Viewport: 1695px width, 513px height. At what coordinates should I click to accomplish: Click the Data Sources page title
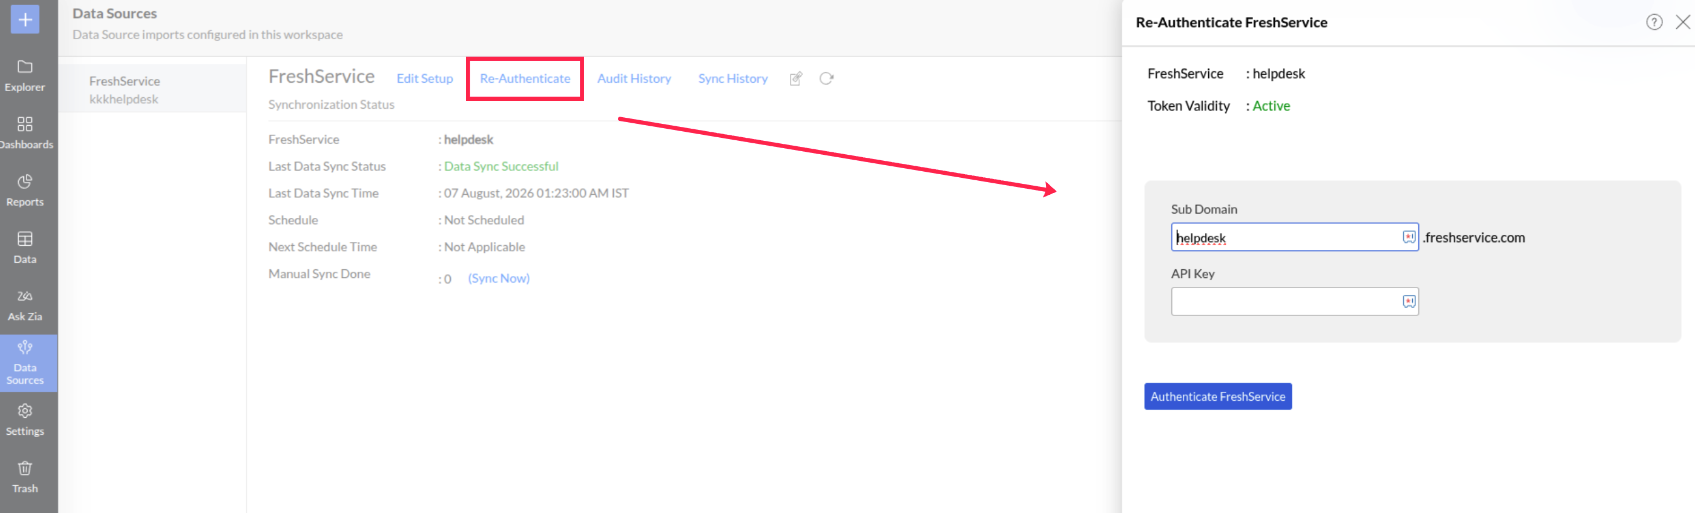coord(115,13)
